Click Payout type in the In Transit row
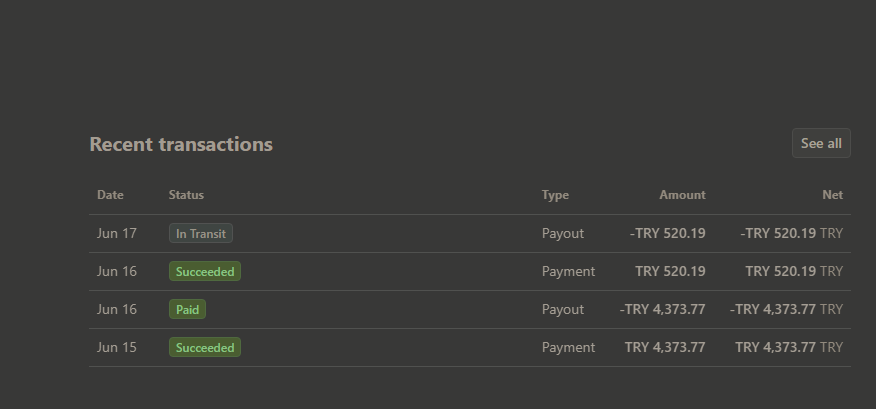This screenshot has width=876, height=409. pyautogui.click(x=563, y=233)
